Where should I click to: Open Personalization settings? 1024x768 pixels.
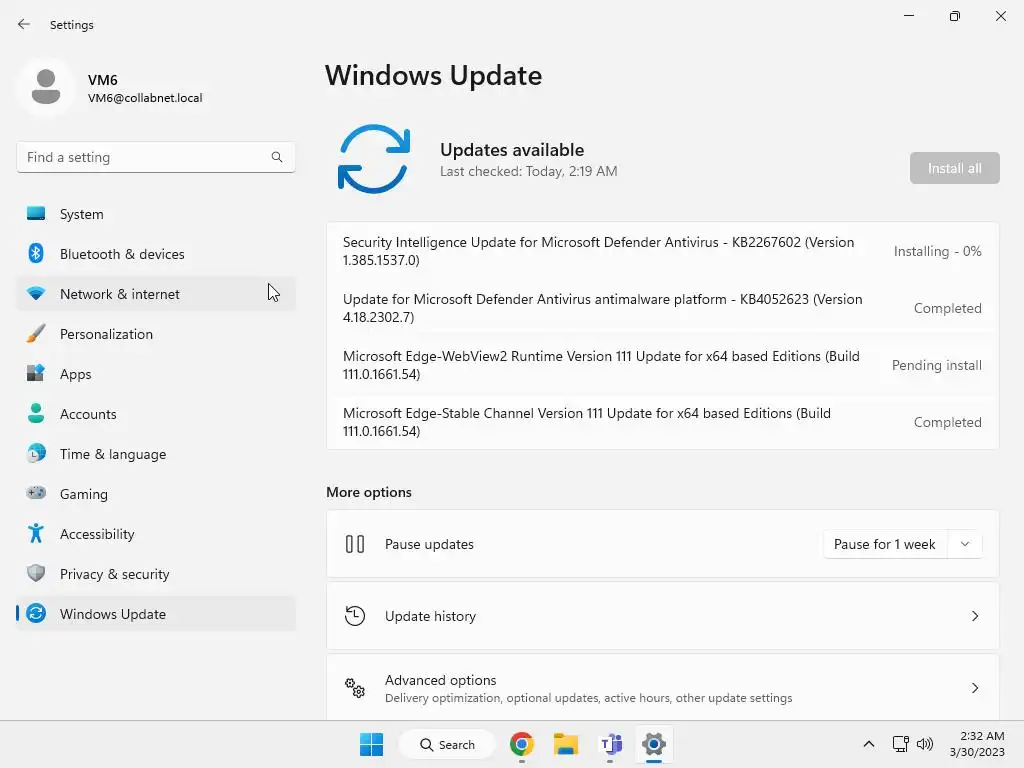156,334
